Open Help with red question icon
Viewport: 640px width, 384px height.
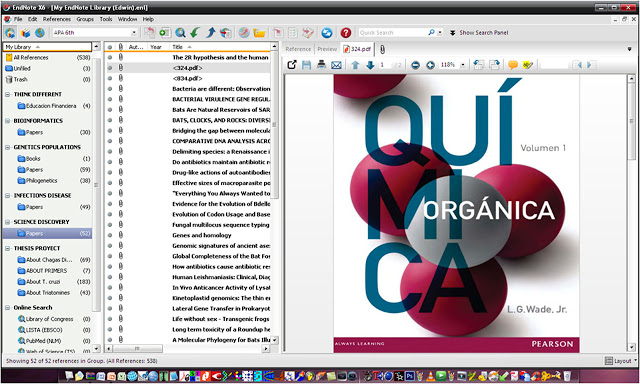click(346, 33)
